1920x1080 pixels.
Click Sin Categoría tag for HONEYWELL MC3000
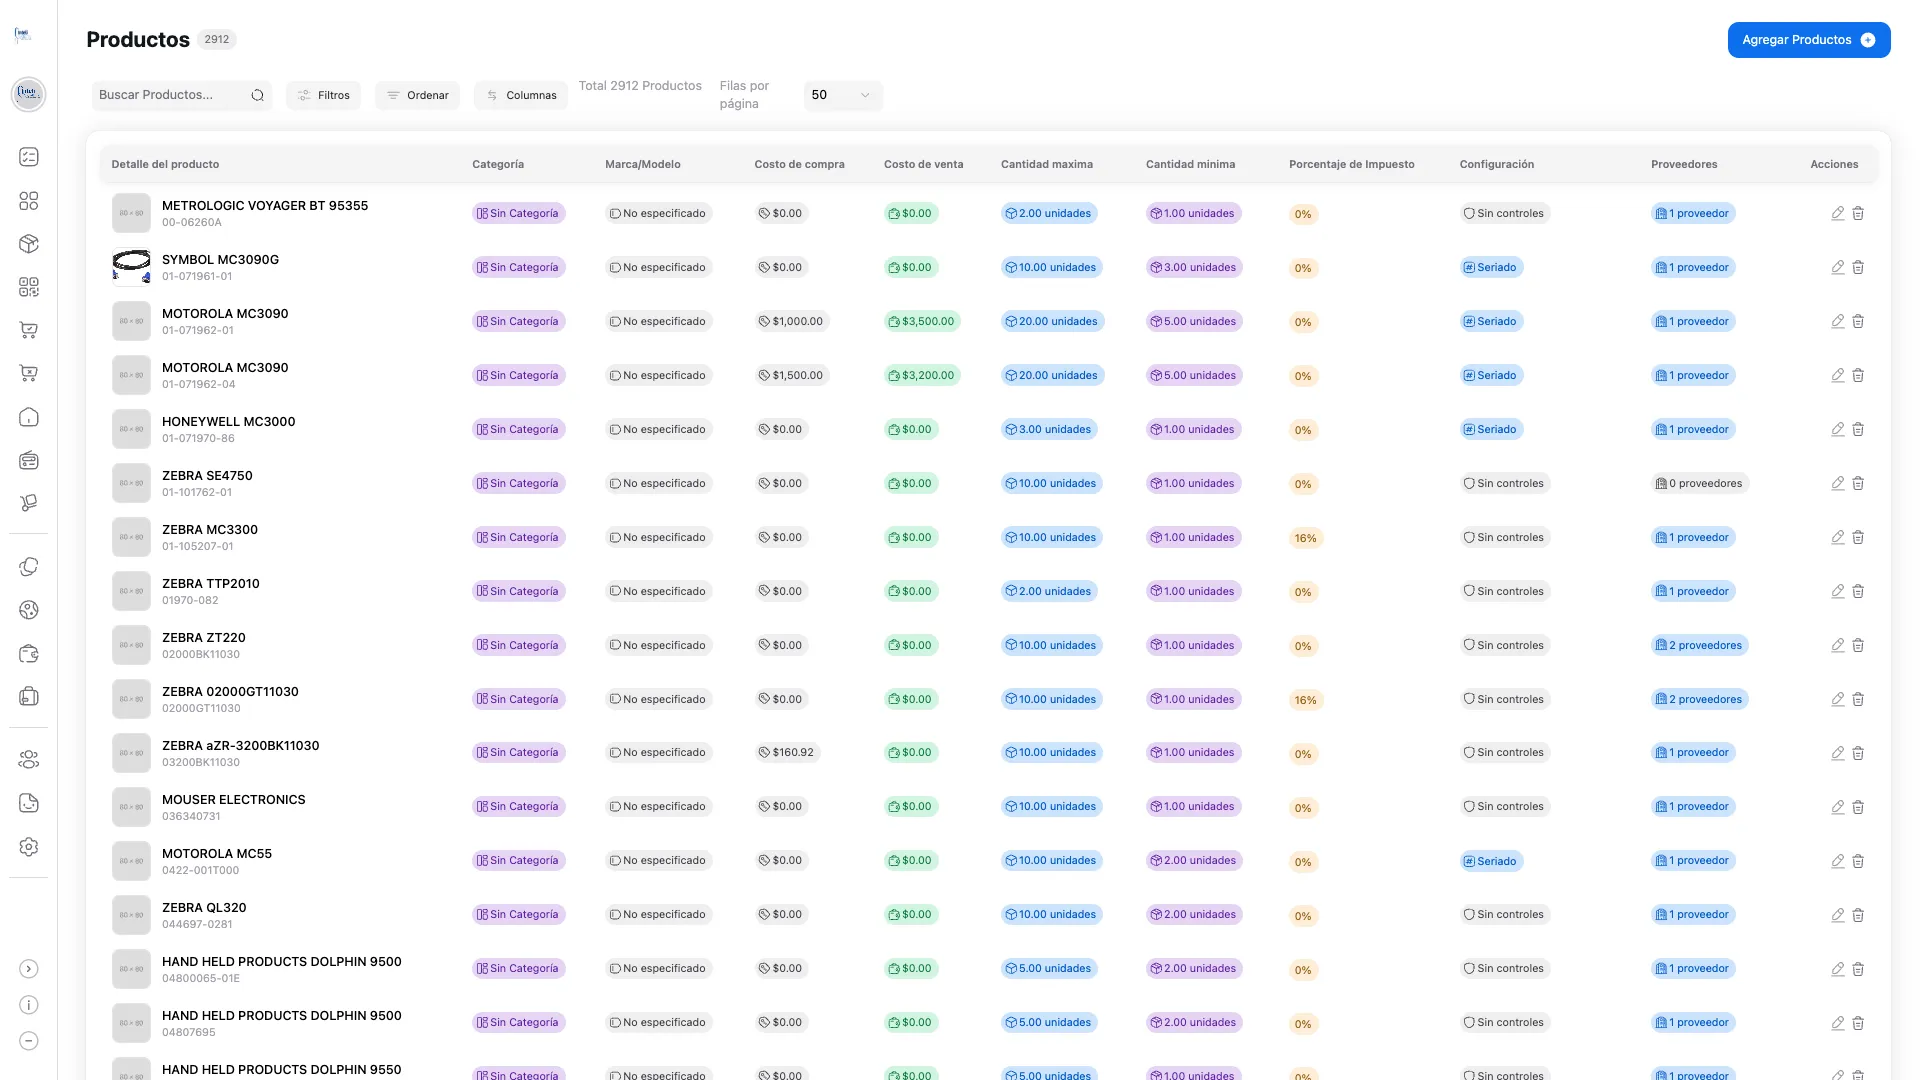tap(518, 429)
